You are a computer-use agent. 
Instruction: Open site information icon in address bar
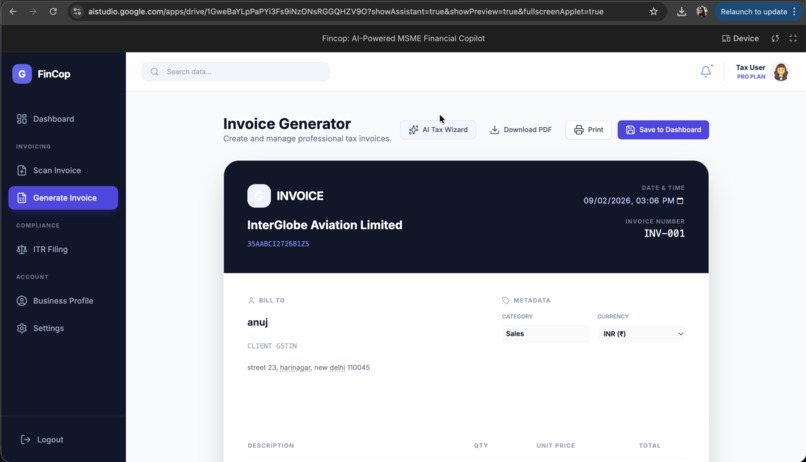(77, 11)
